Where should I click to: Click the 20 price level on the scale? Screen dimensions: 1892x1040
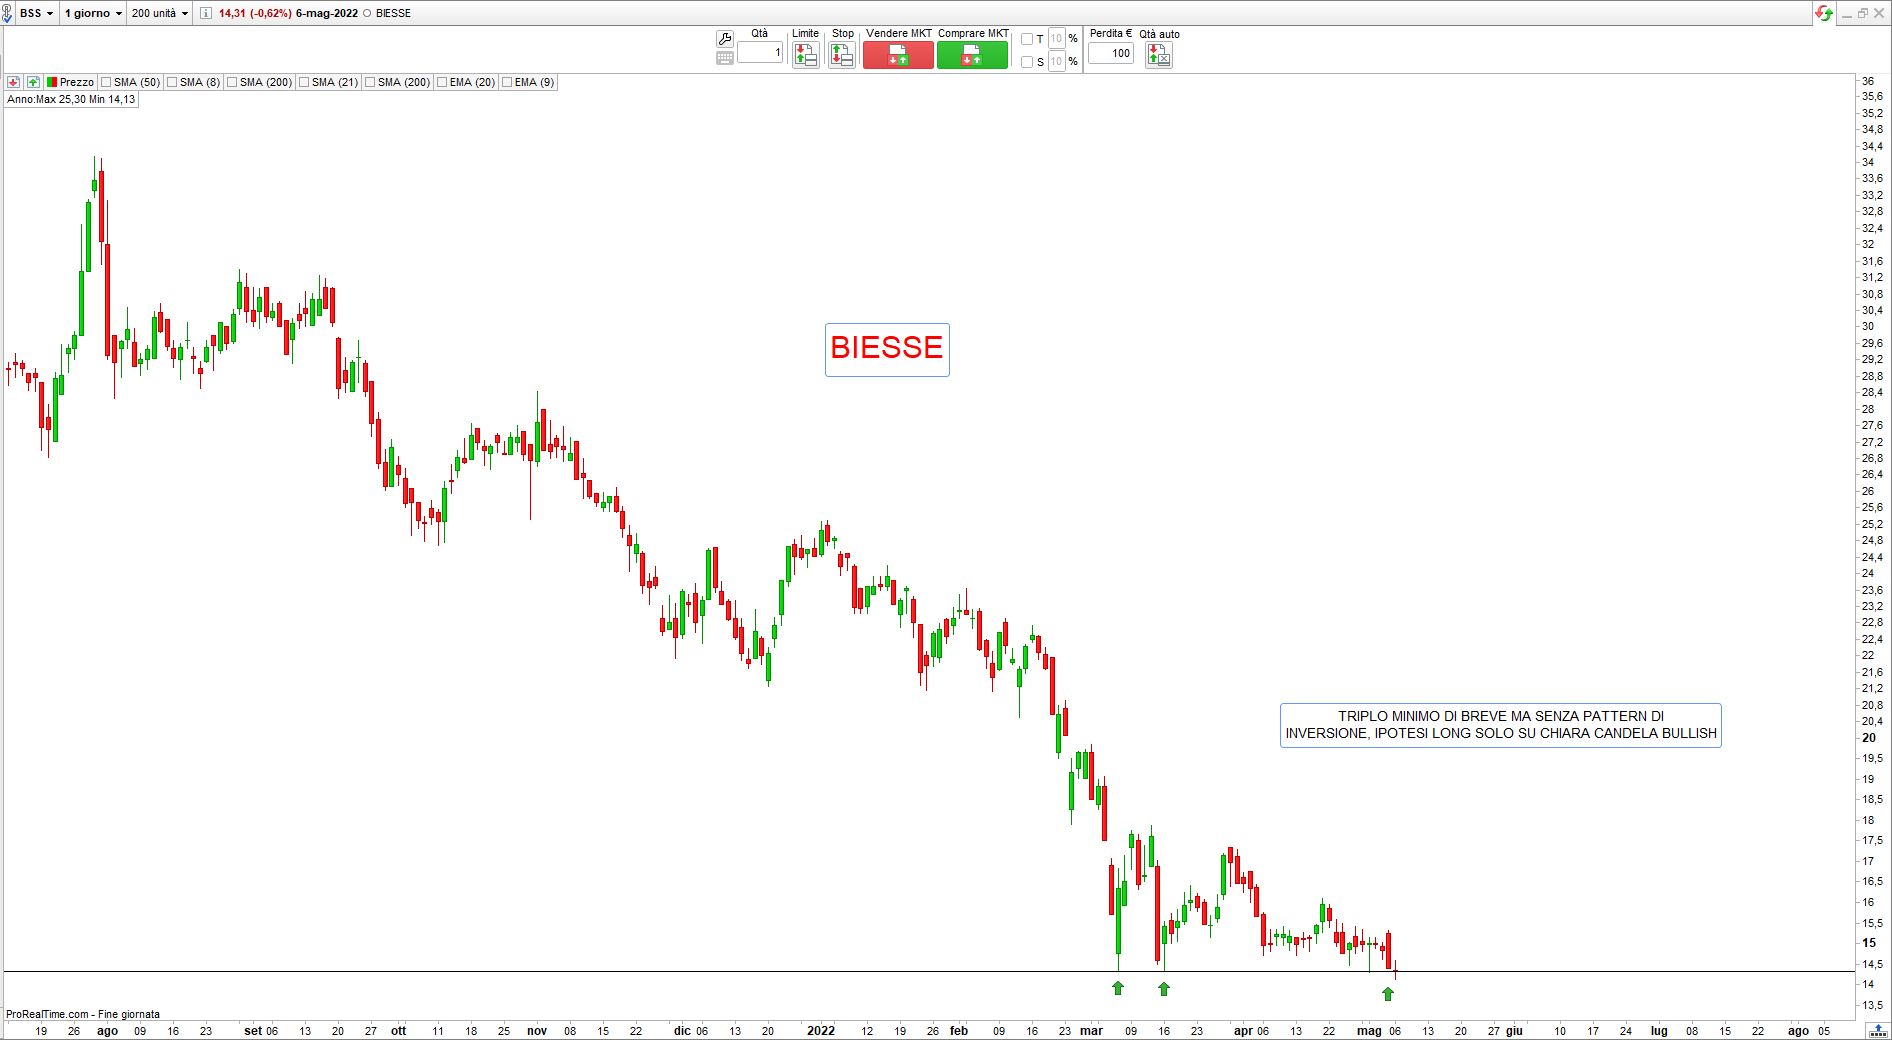coord(1868,738)
